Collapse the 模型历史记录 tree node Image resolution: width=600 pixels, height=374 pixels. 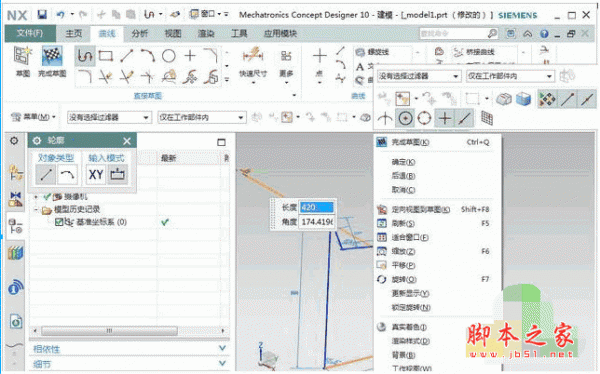click(36, 209)
